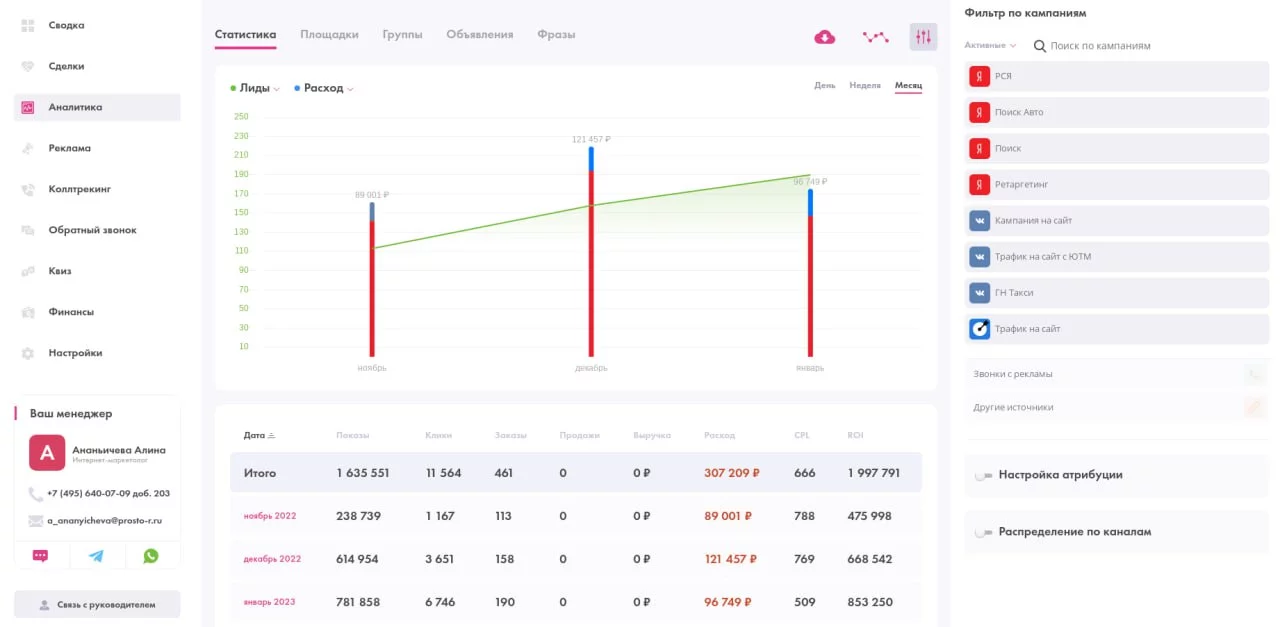Click the Обратный звонок icon
The height and width of the screenshot is (627, 1280).
[x=28, y=230]
